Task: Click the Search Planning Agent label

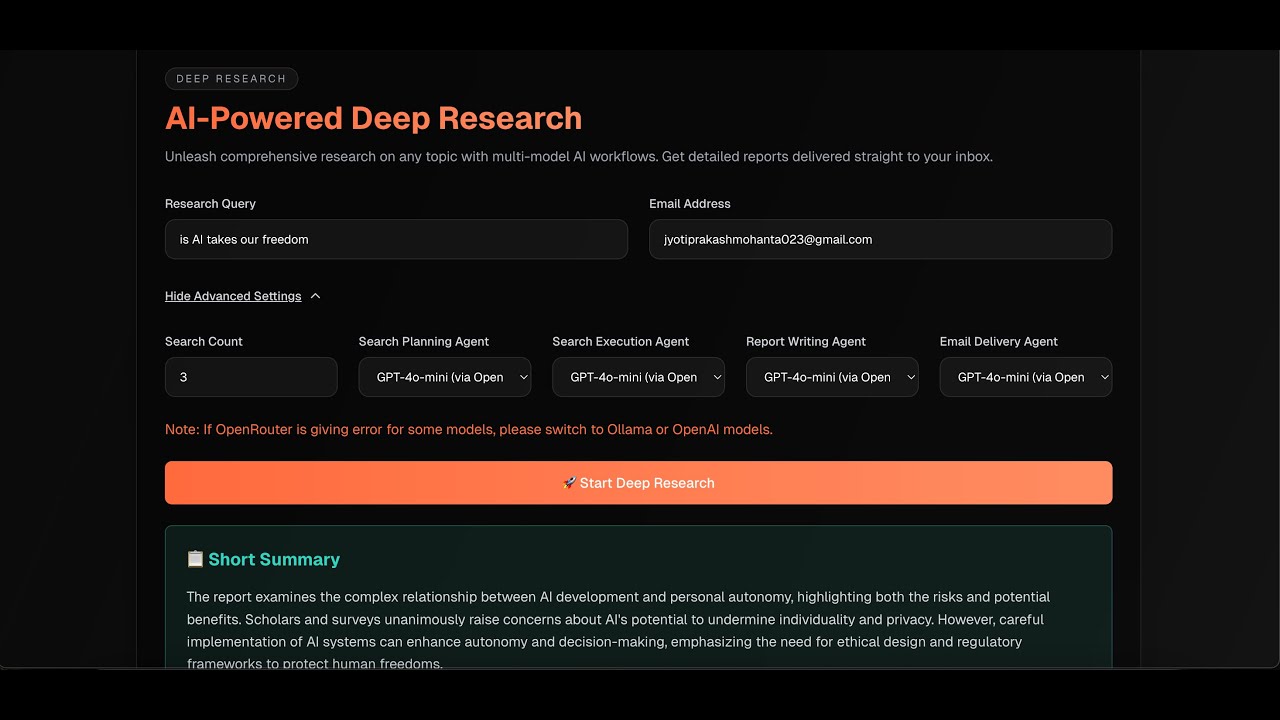Action: click(424, 342)
